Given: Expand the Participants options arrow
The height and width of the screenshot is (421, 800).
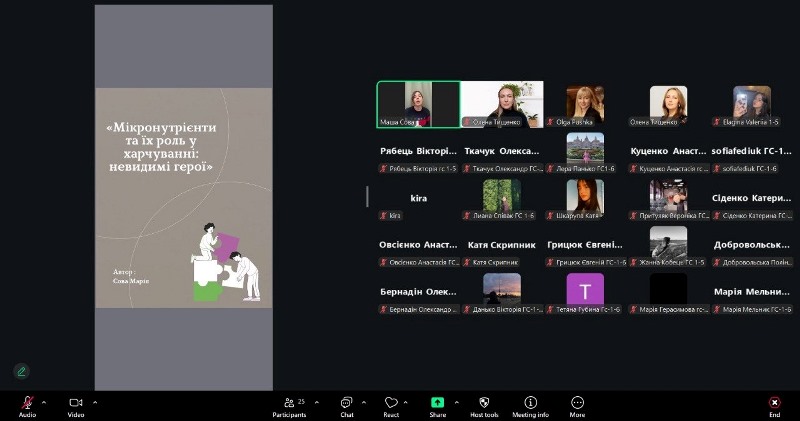Looking at the screenshot, I should coord(317,402).
